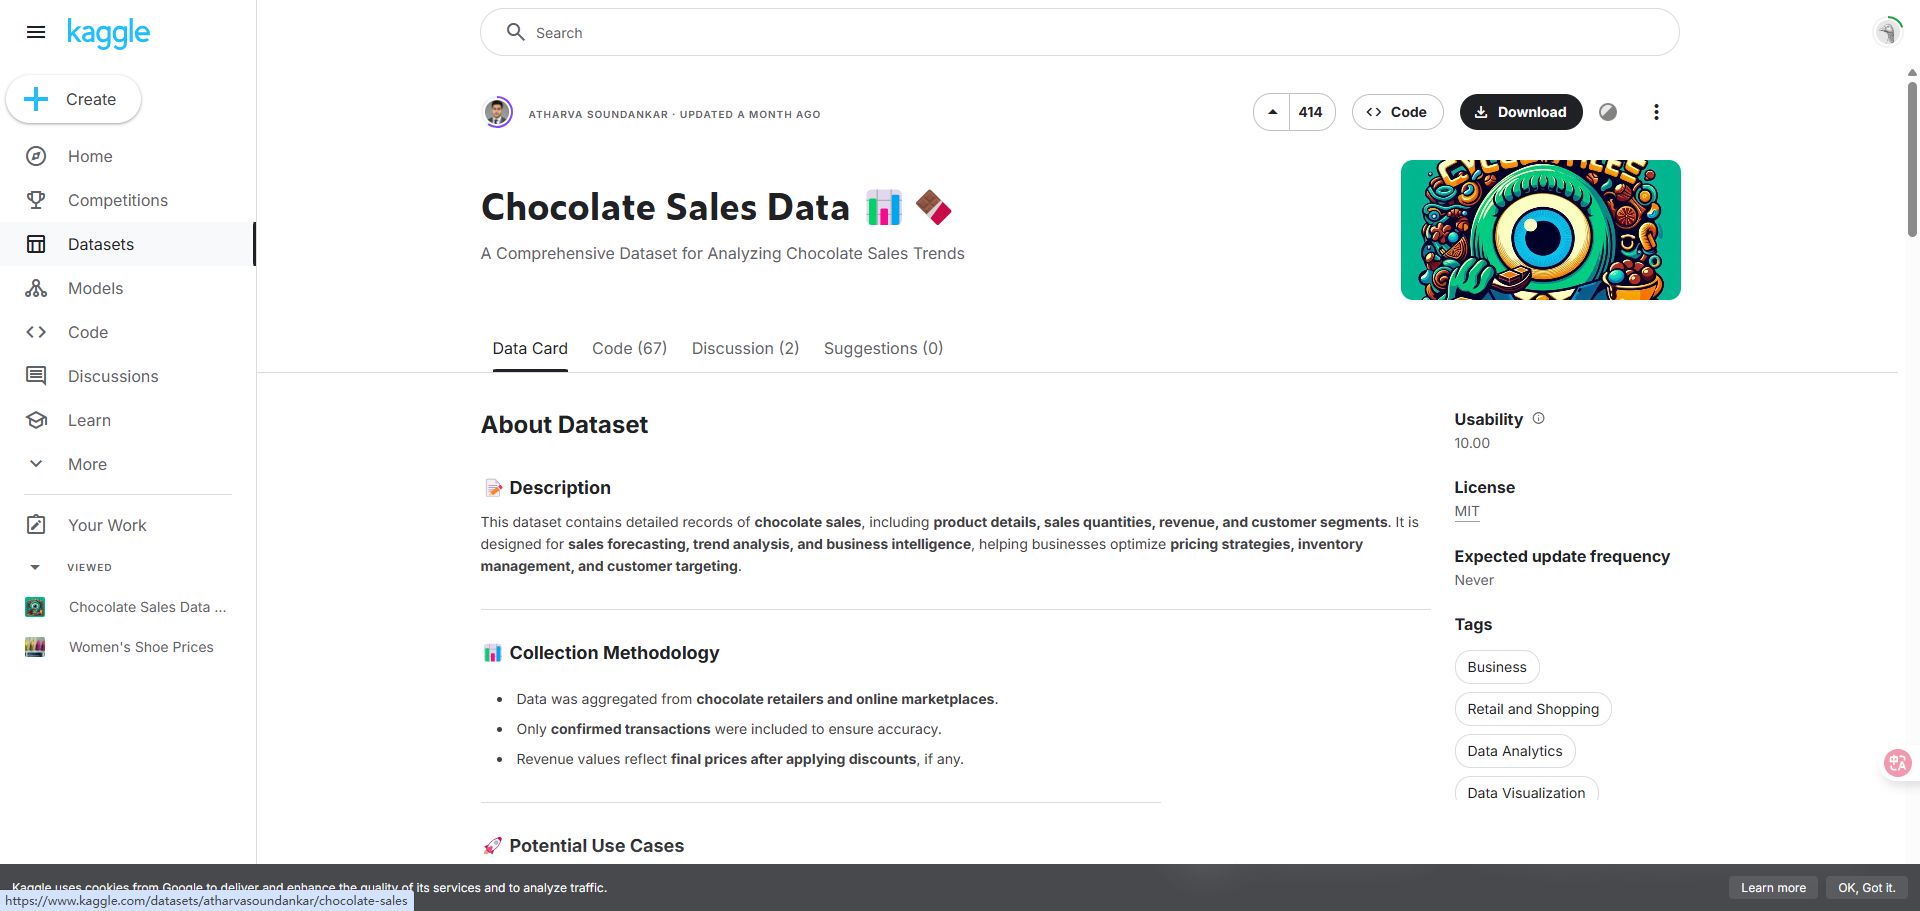This screenshot has height=911, width=1920.
Task: Toggle the dark theme circle button
Action: coord(1608,112)
